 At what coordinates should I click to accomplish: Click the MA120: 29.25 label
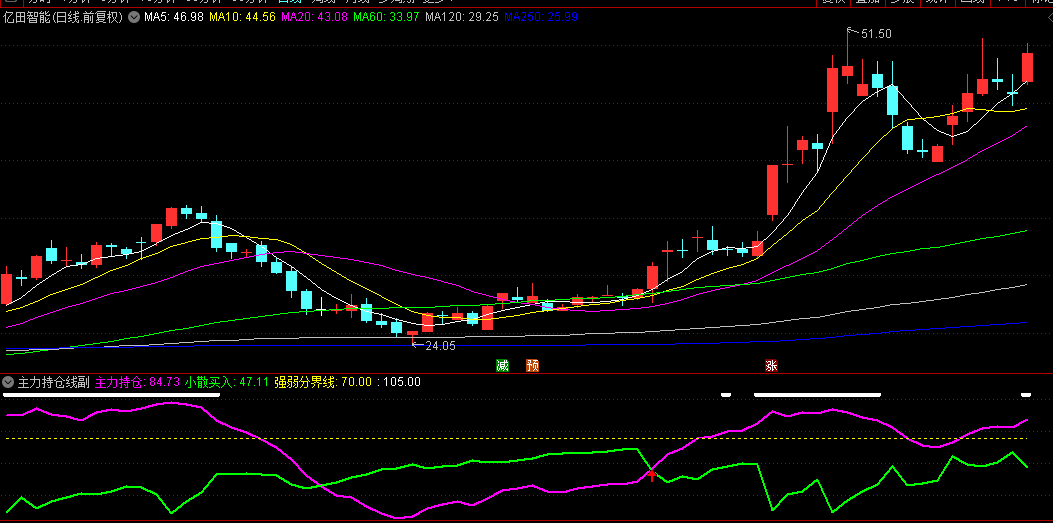point(462,17)
